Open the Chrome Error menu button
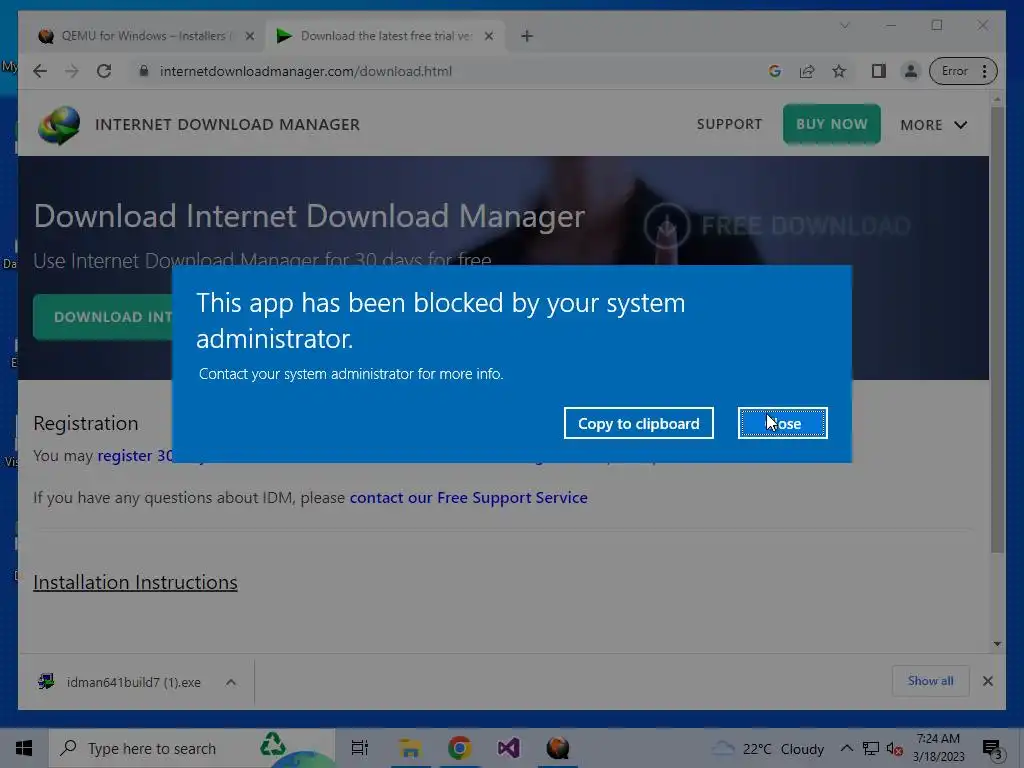The width and height of the screenshot is (1024, 768). point(963,71)
